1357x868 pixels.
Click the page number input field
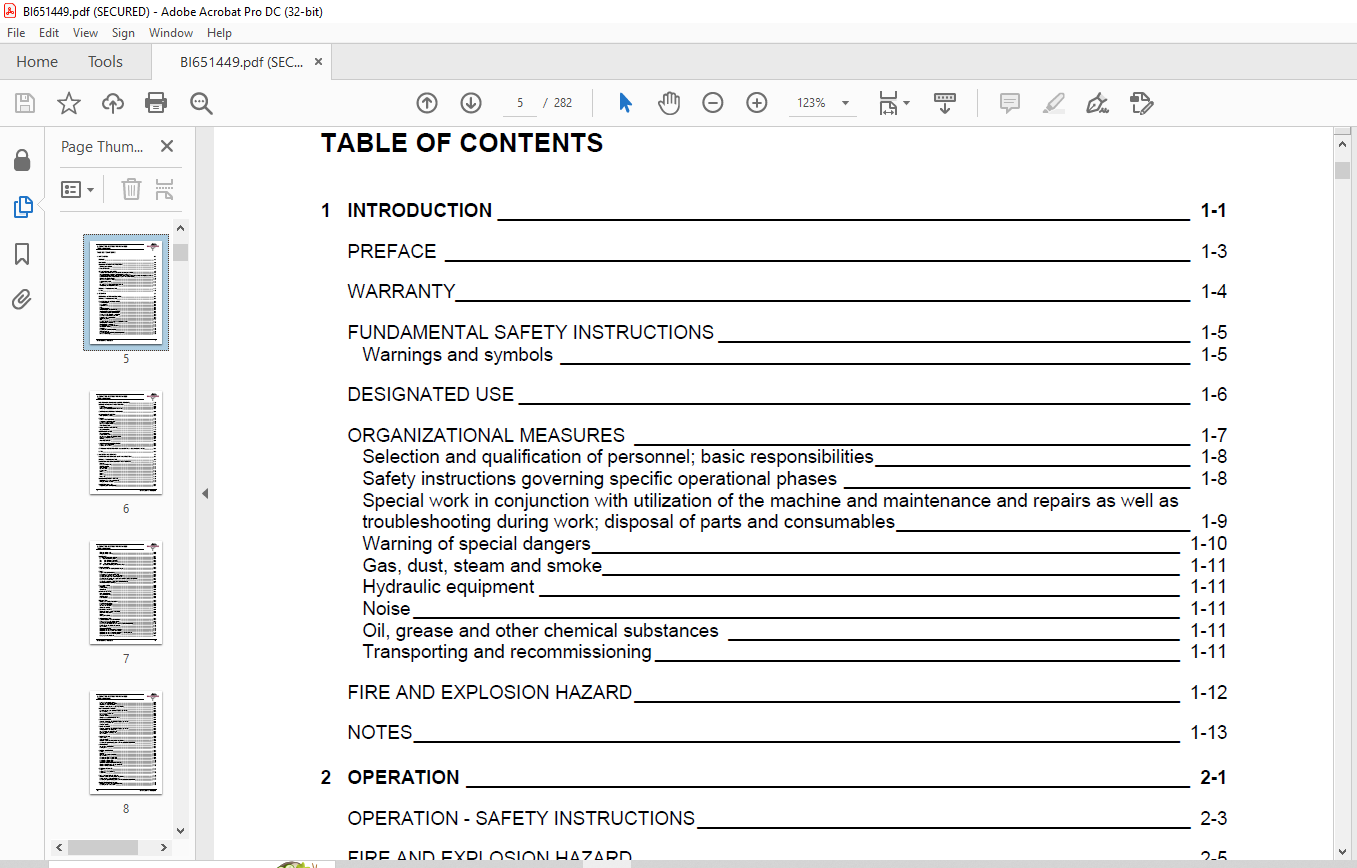coord(520,103)
